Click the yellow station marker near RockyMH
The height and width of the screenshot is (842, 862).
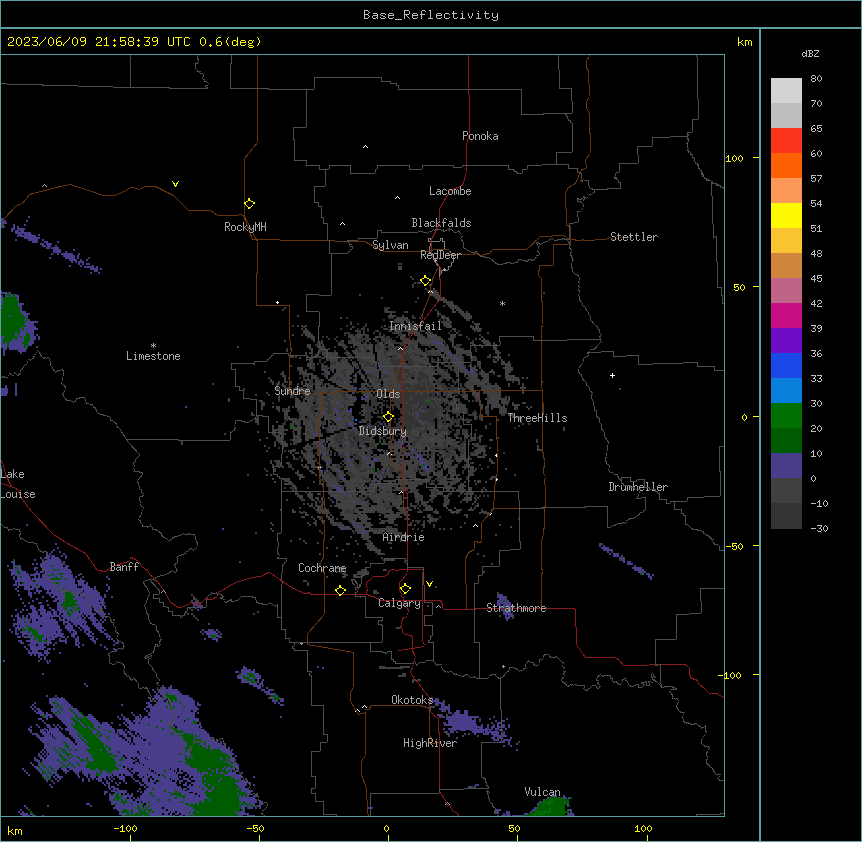pyautogui.click(x=249, y=204)
